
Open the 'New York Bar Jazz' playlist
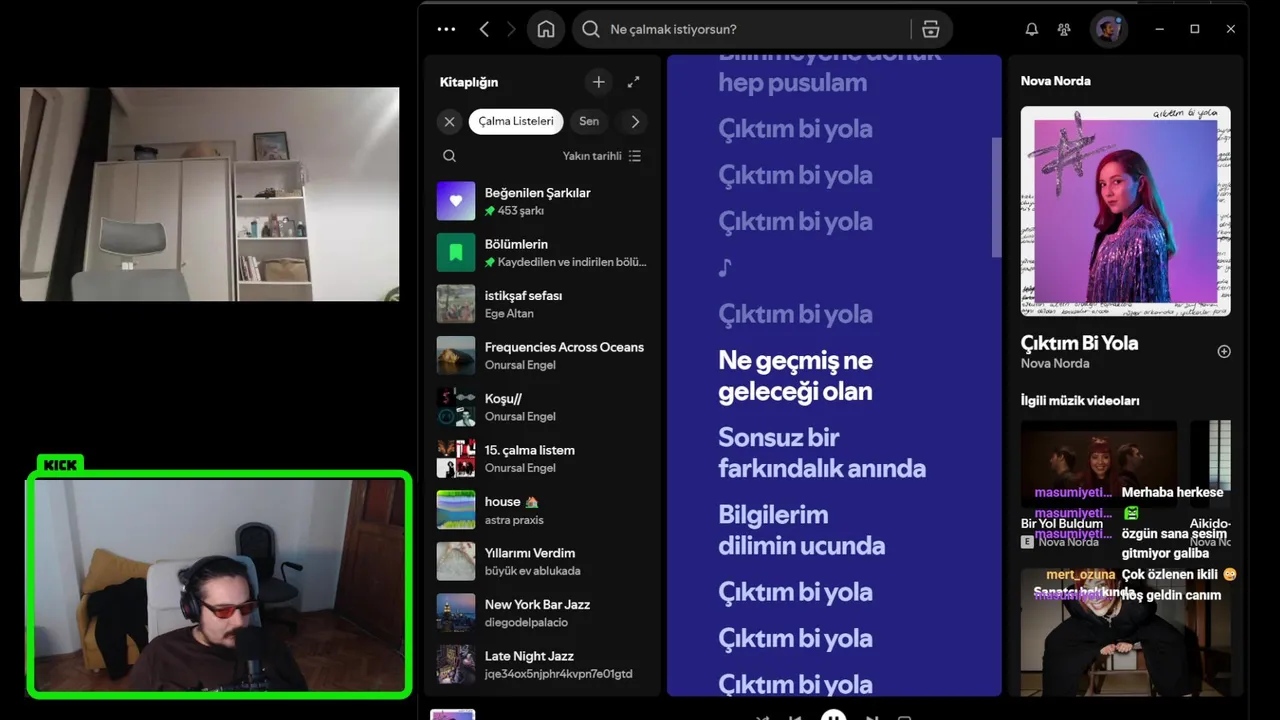pyautogui.click(x=542, y=613)
